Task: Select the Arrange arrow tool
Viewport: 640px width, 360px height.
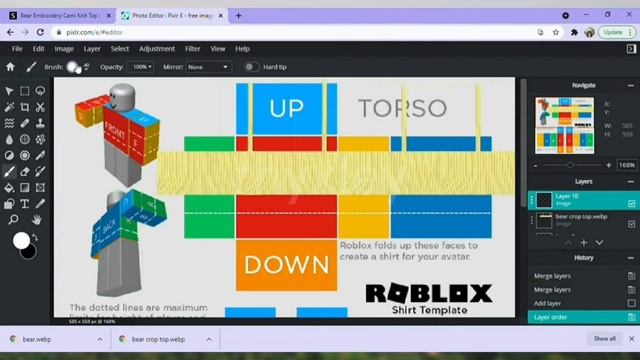Action: (x=9, y=91)
